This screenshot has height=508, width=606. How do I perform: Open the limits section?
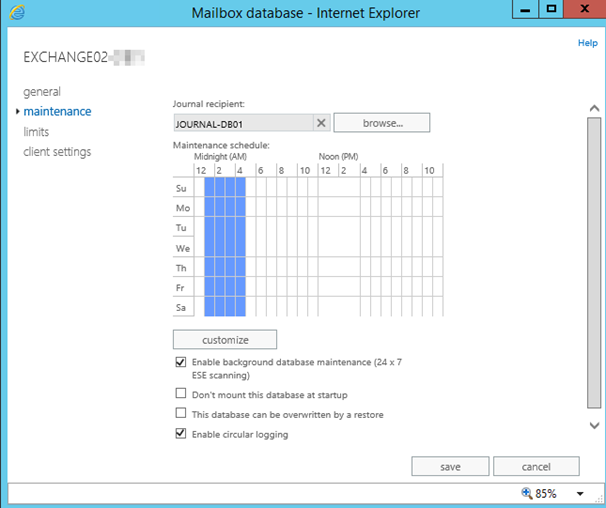36,132
